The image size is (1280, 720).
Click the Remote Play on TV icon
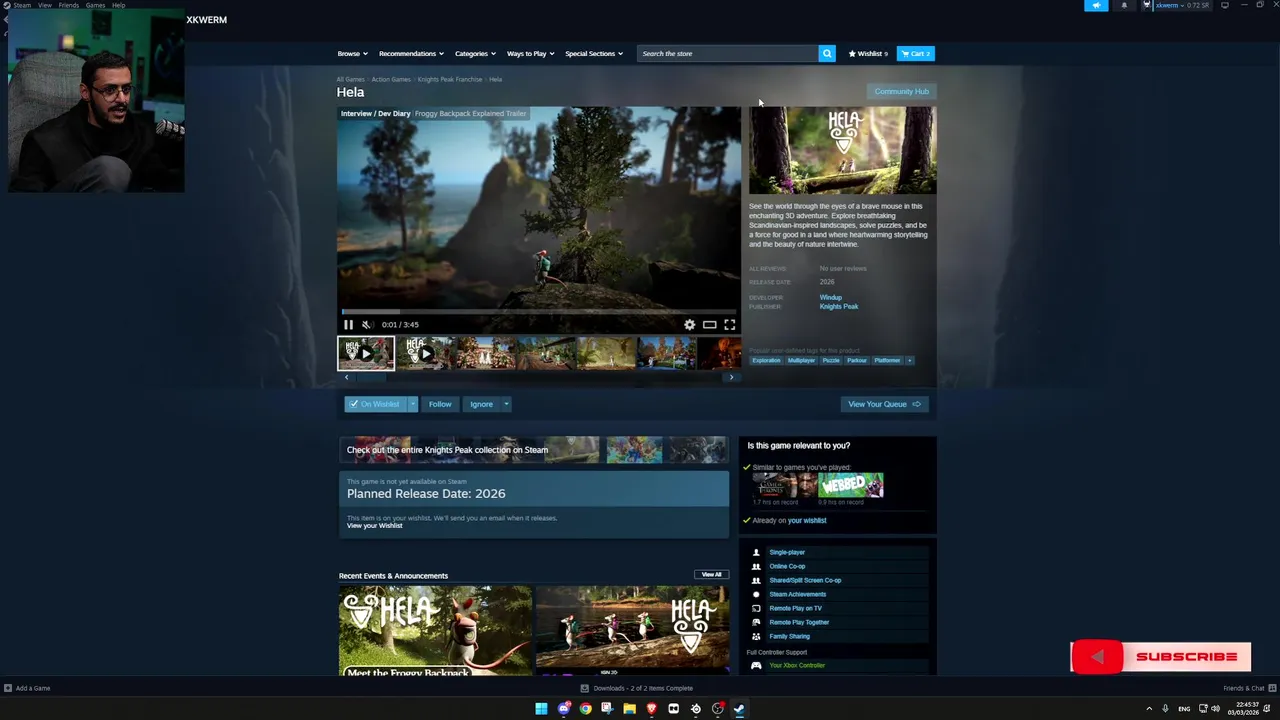click(756, 608)
